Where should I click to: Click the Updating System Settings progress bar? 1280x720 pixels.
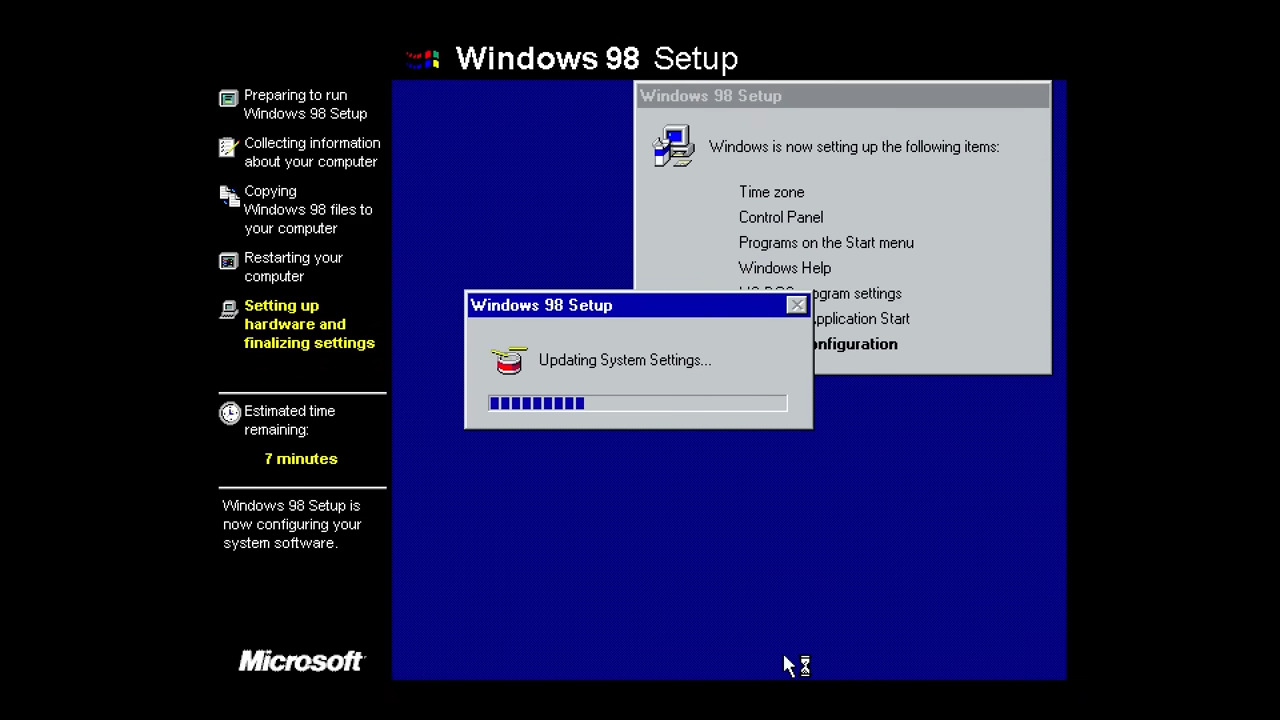click(x=638, y=403)
